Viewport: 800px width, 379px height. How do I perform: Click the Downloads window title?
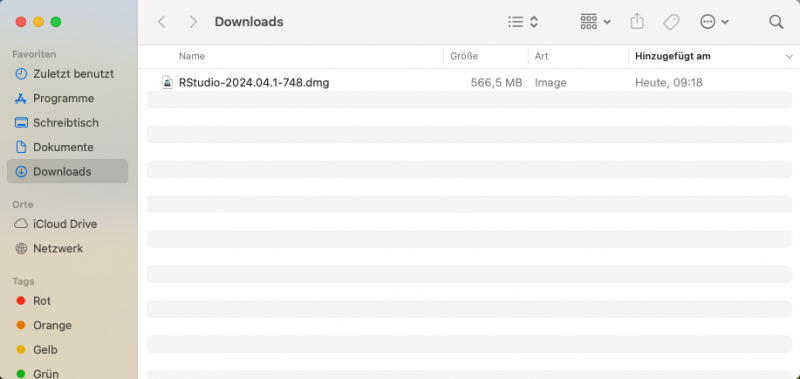249,22
